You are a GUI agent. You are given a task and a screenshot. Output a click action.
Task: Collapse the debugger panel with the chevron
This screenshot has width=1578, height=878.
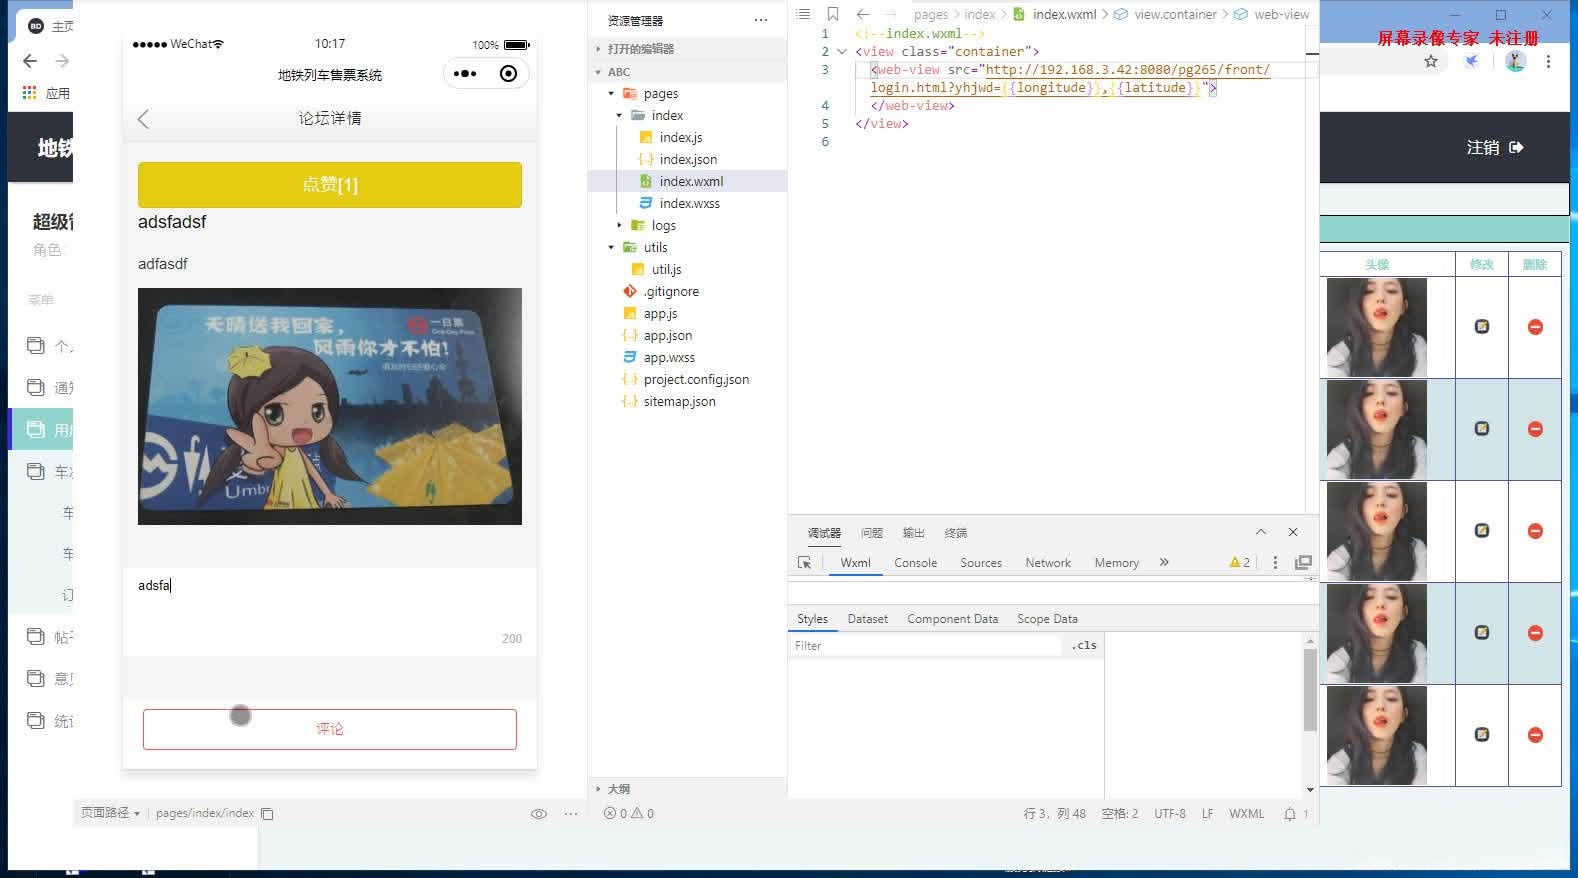tap(1261, 532)
